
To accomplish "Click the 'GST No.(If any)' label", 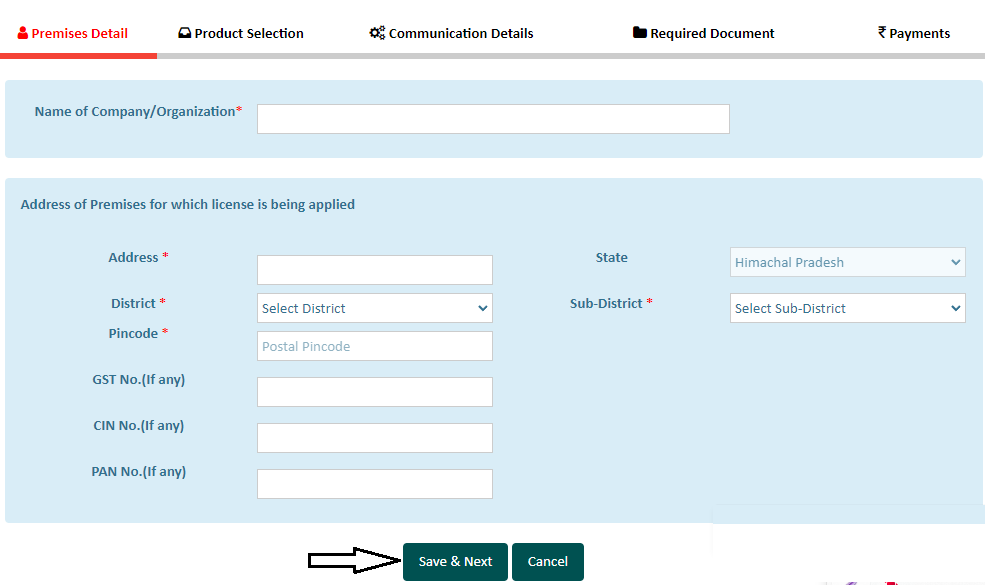I will coord(139,380).
